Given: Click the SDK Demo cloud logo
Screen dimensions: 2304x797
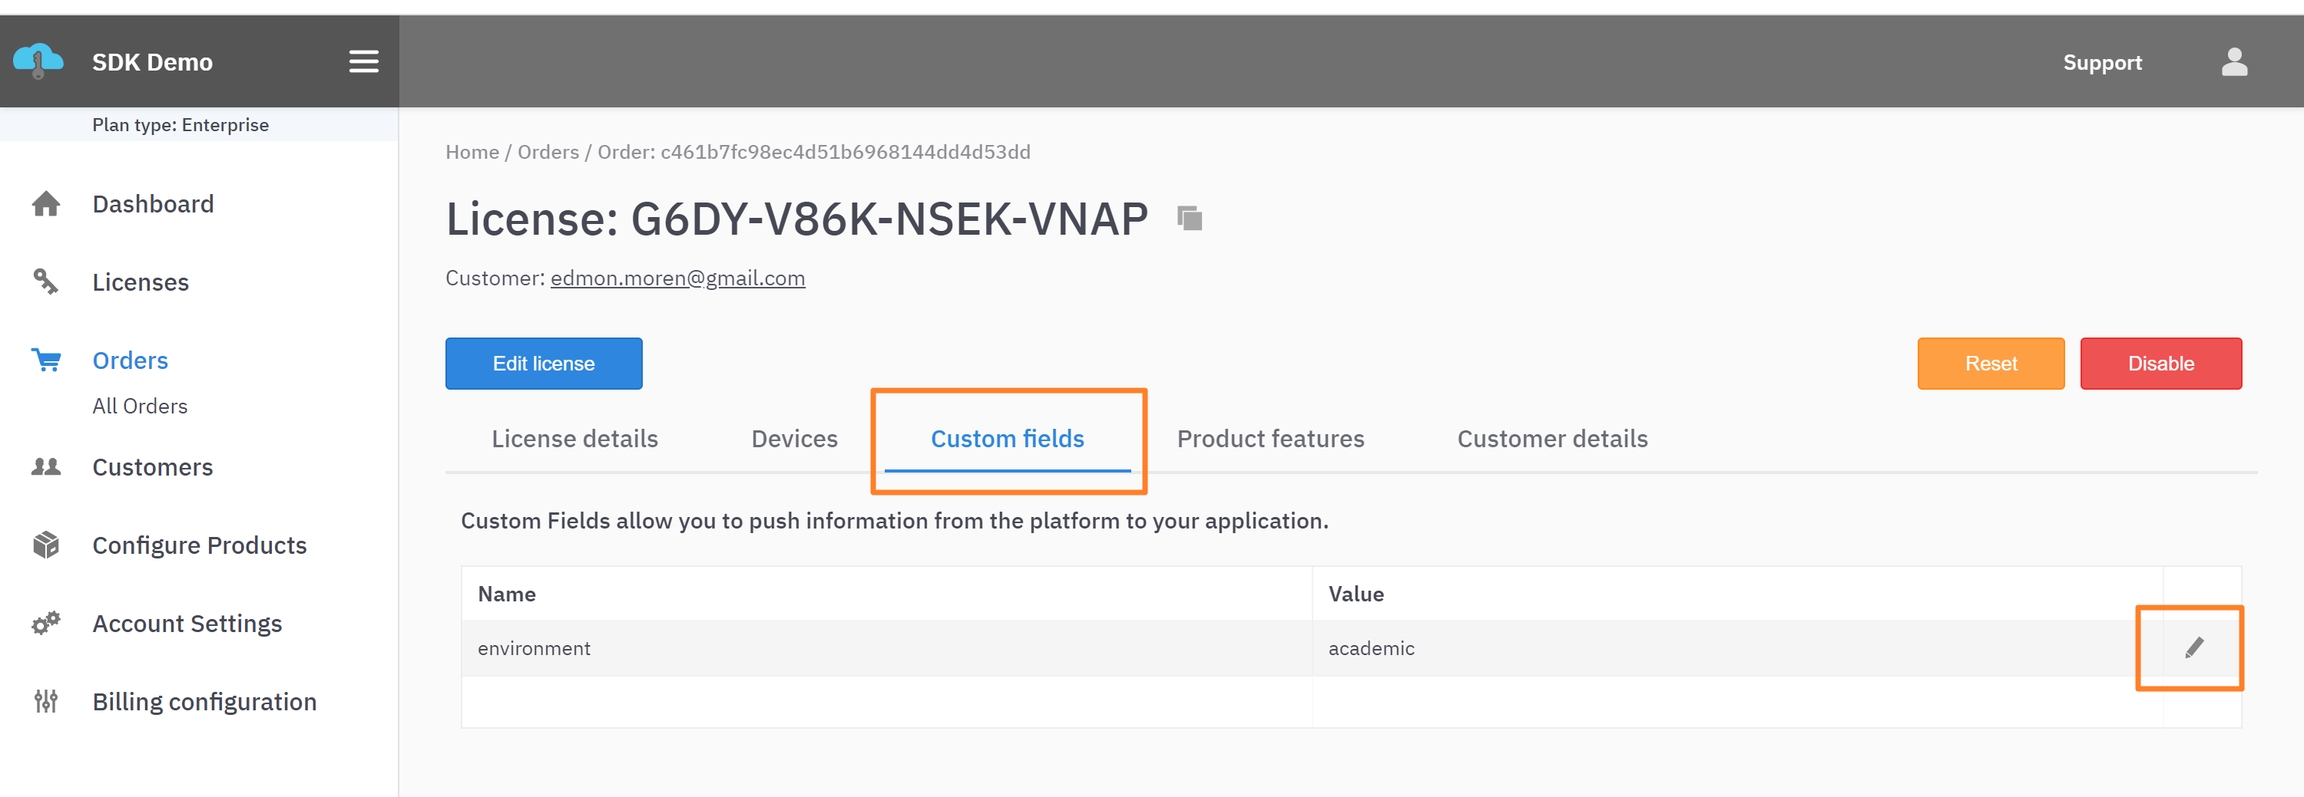Looking at the screenshot, I should (x=38, y=62).
